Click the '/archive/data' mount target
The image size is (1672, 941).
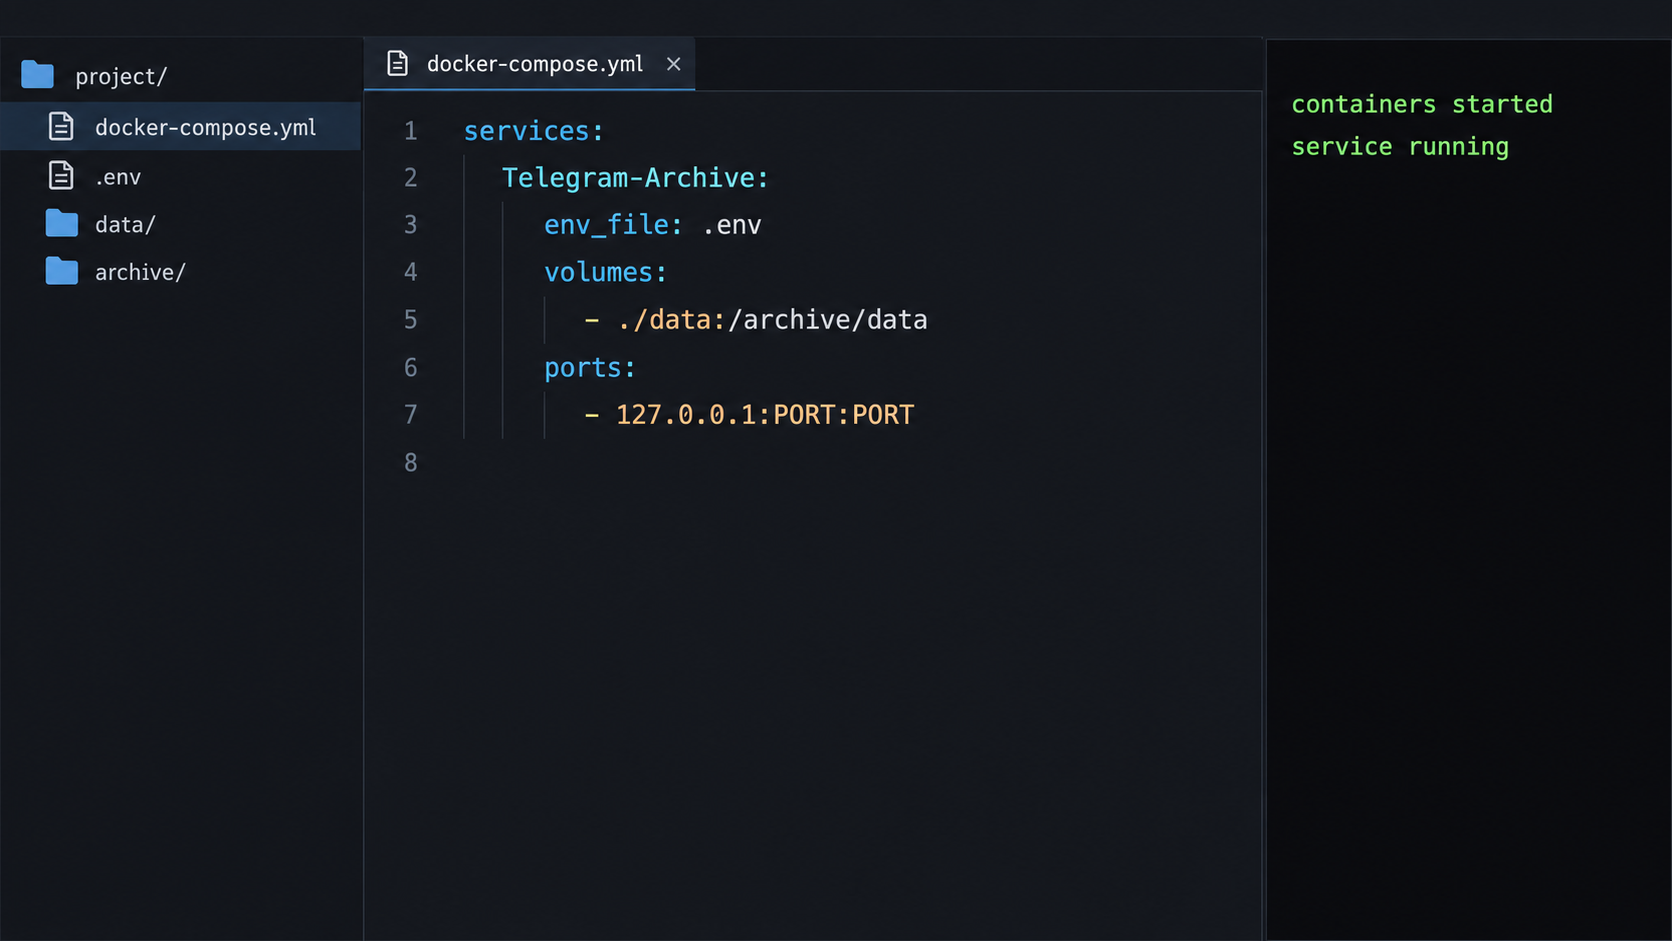point(828,320)
